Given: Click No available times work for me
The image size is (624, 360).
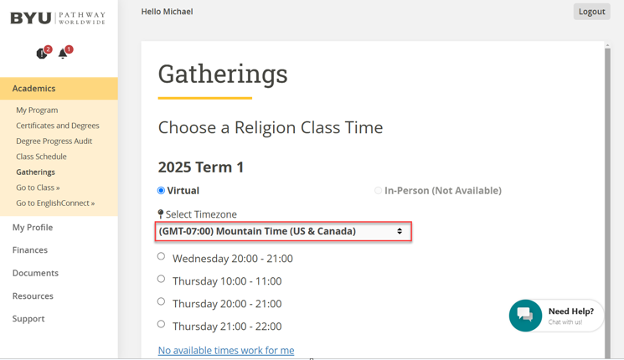Looking at the screenshot, I should [x=226, y=350].
